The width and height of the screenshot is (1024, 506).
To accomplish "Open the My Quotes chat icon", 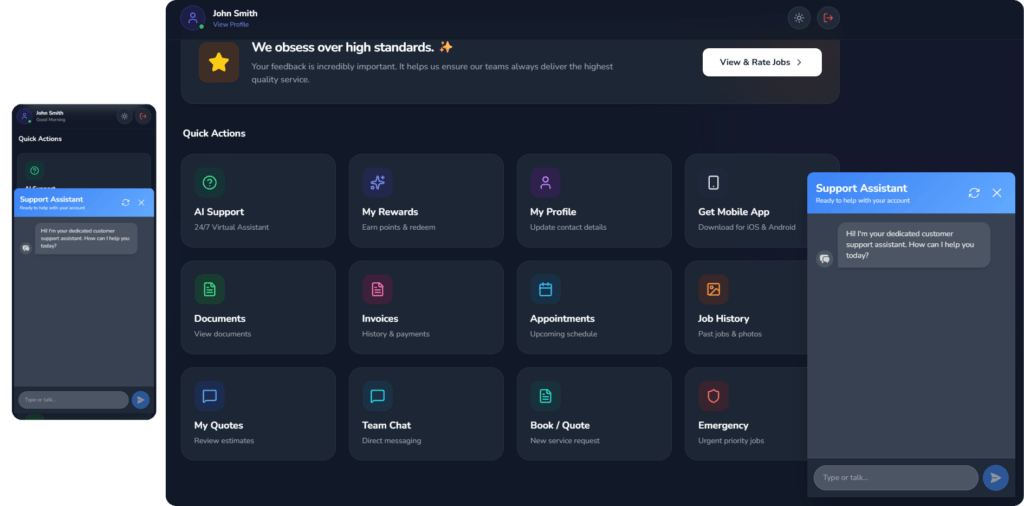I will click(x=210, y=396).
